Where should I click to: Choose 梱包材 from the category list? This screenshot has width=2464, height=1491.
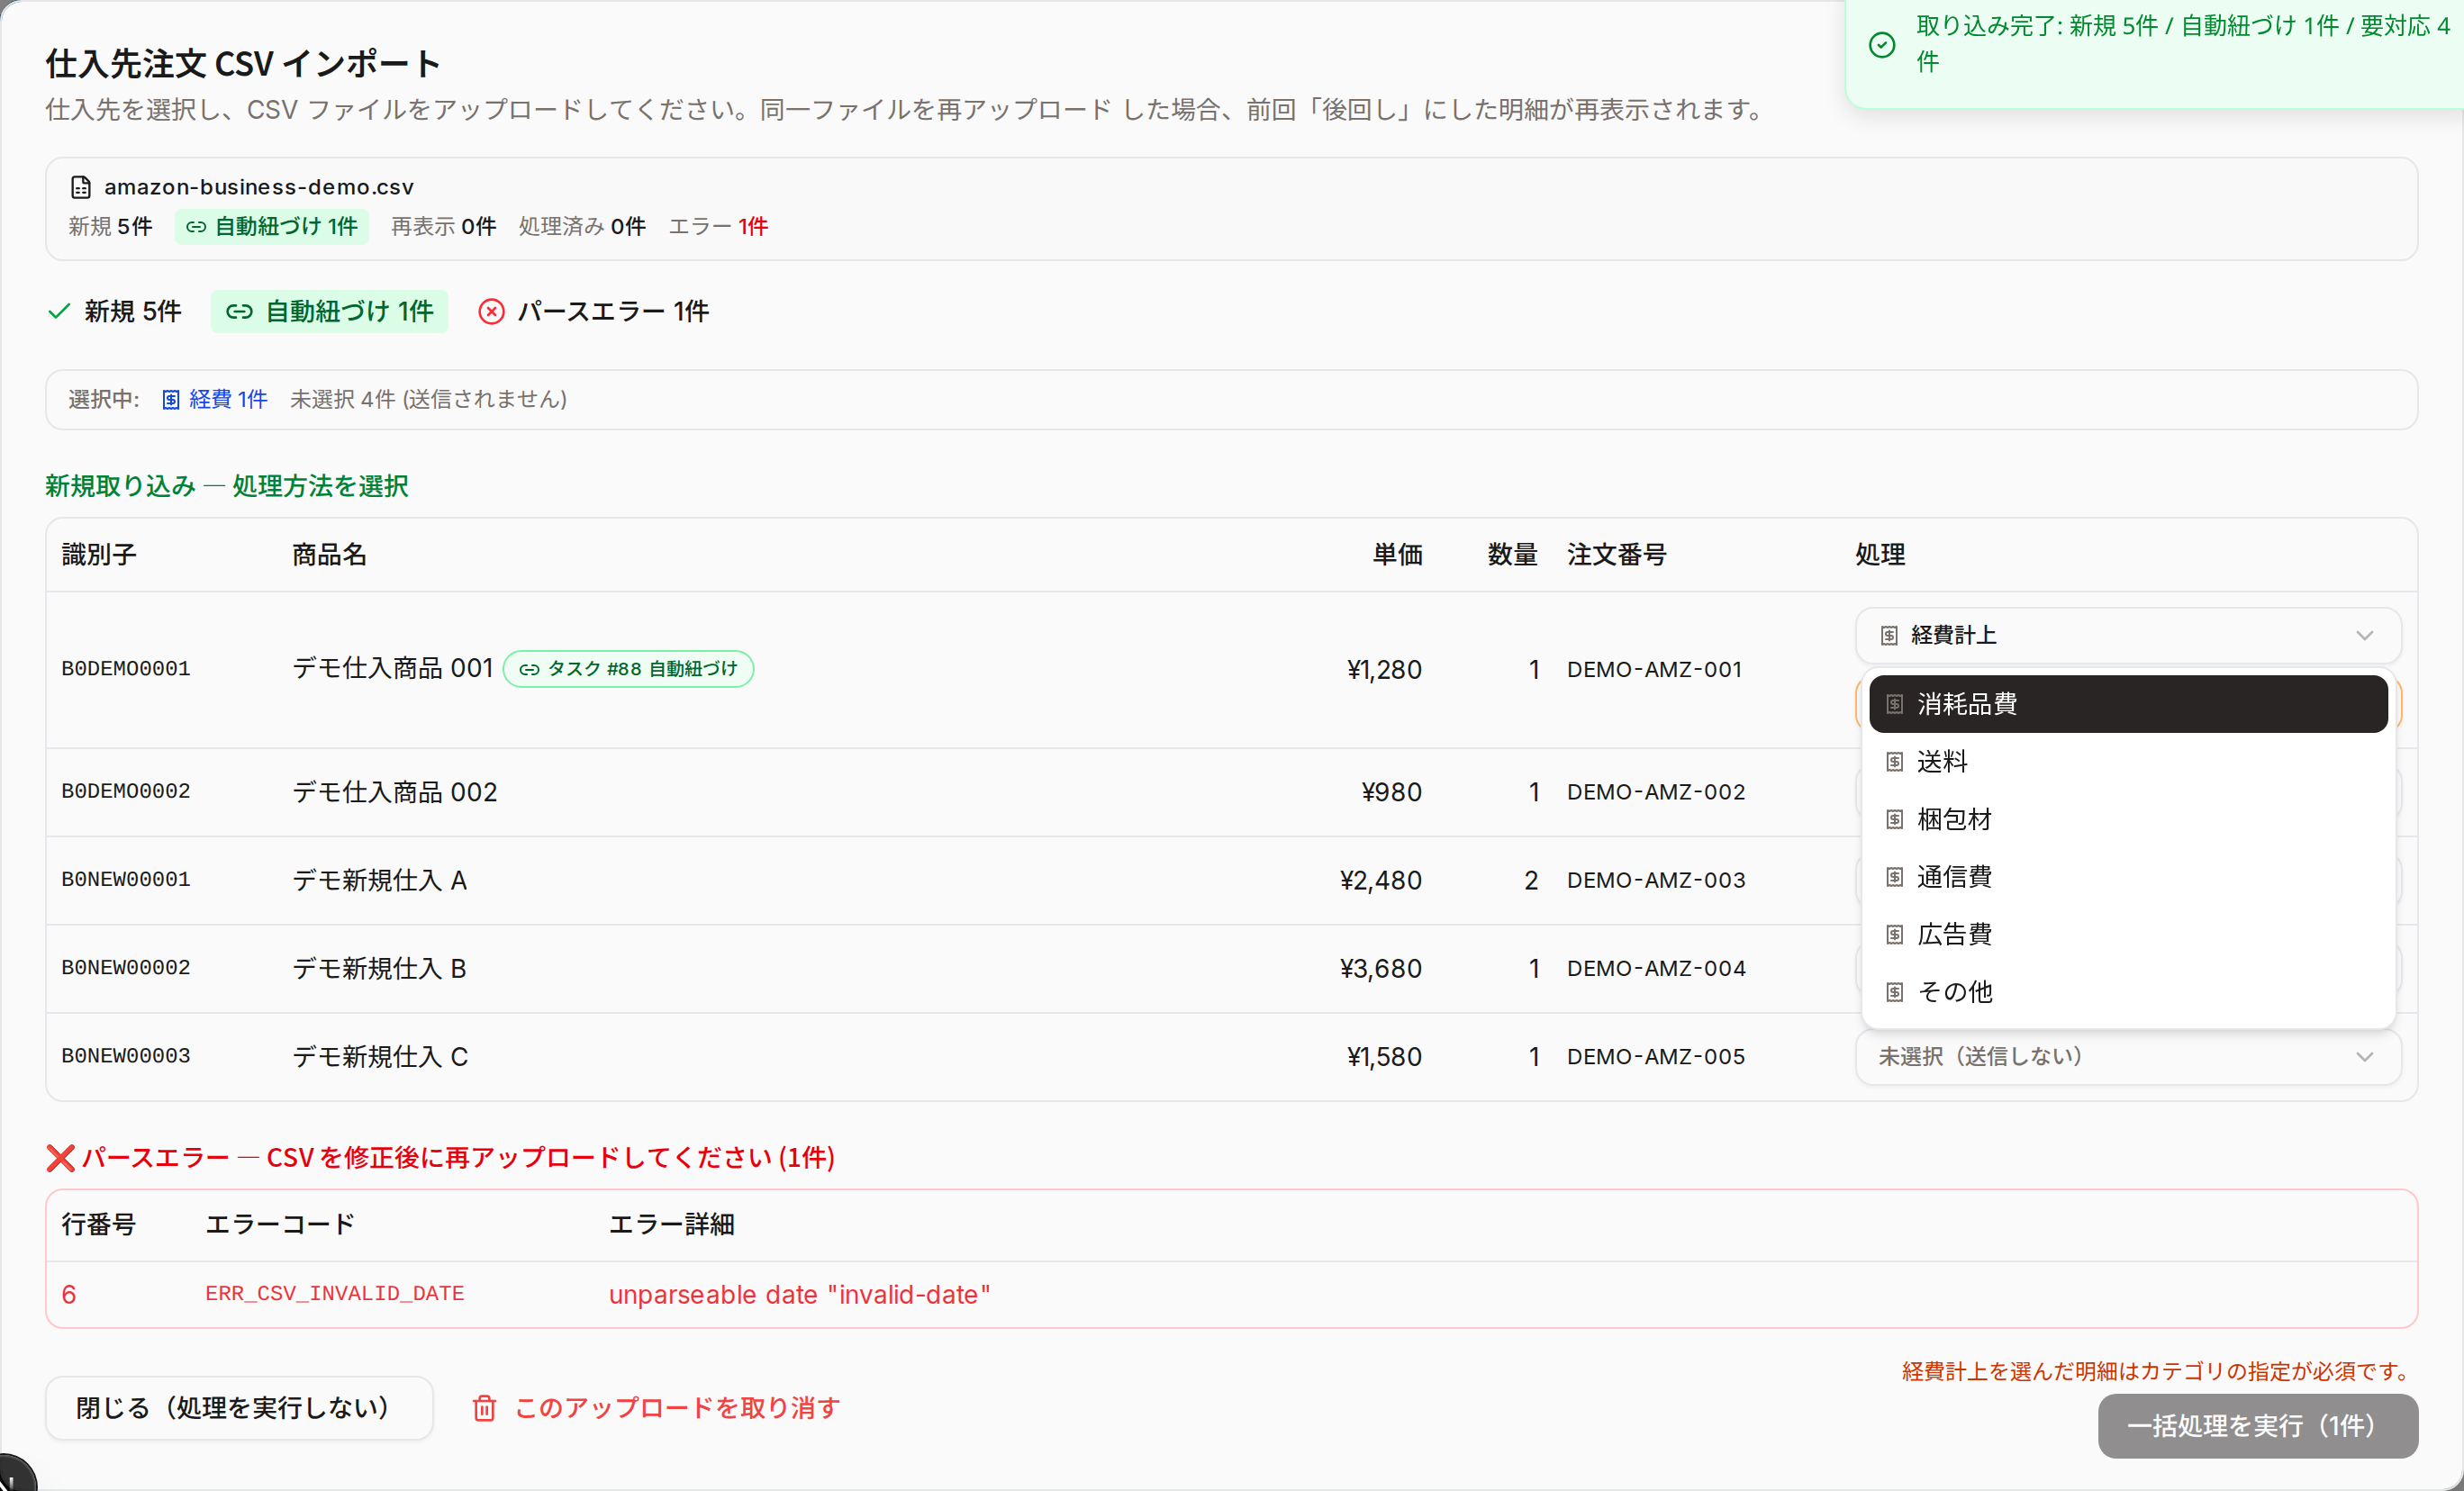(x=2127, y=819)
